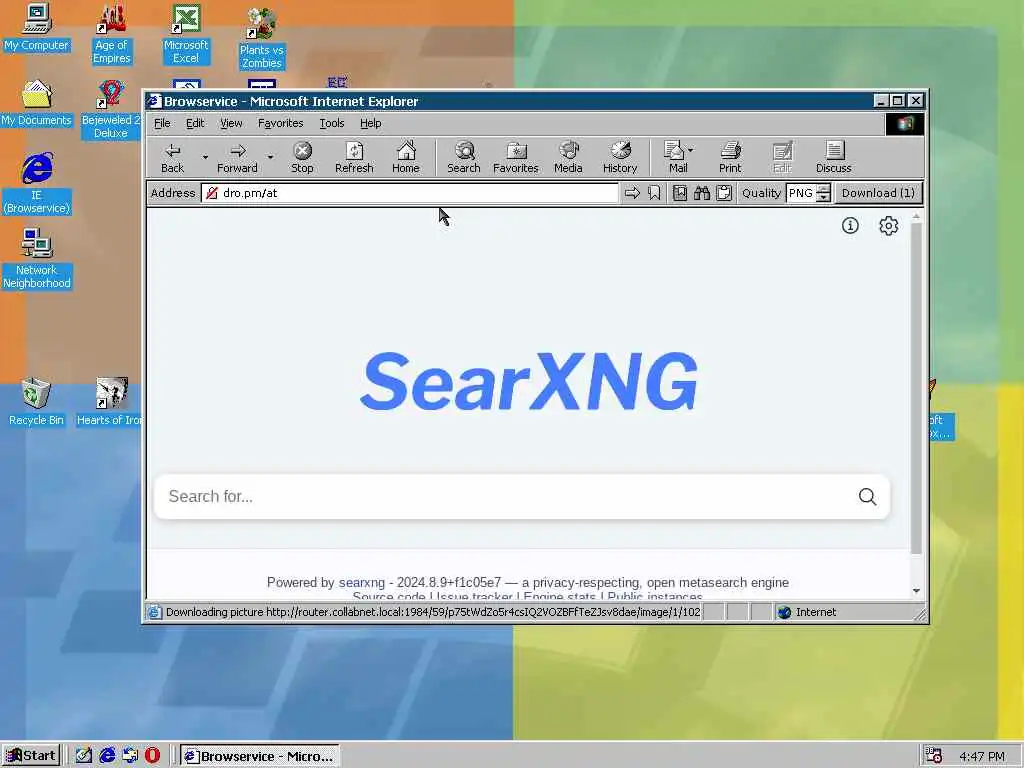The height and width of the screenshot is (768, 1024).
Task: Stop the page from loading
Action: [302, 158]
